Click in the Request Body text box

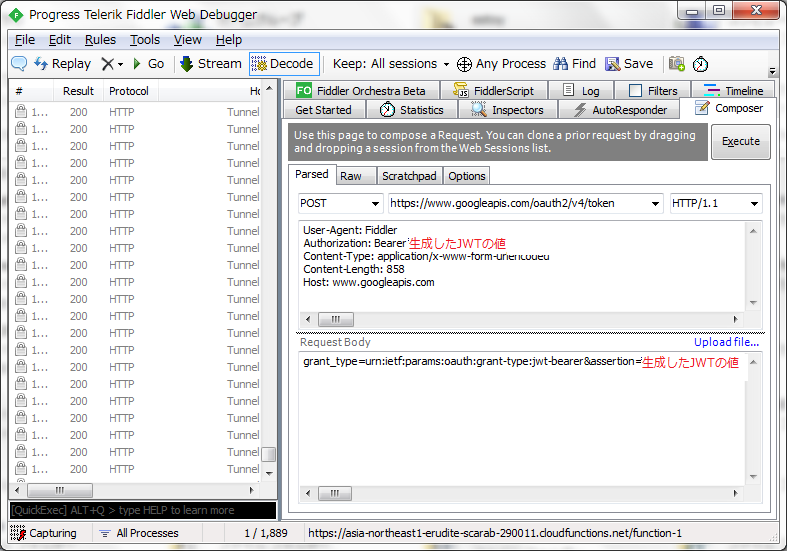point(522,420)
